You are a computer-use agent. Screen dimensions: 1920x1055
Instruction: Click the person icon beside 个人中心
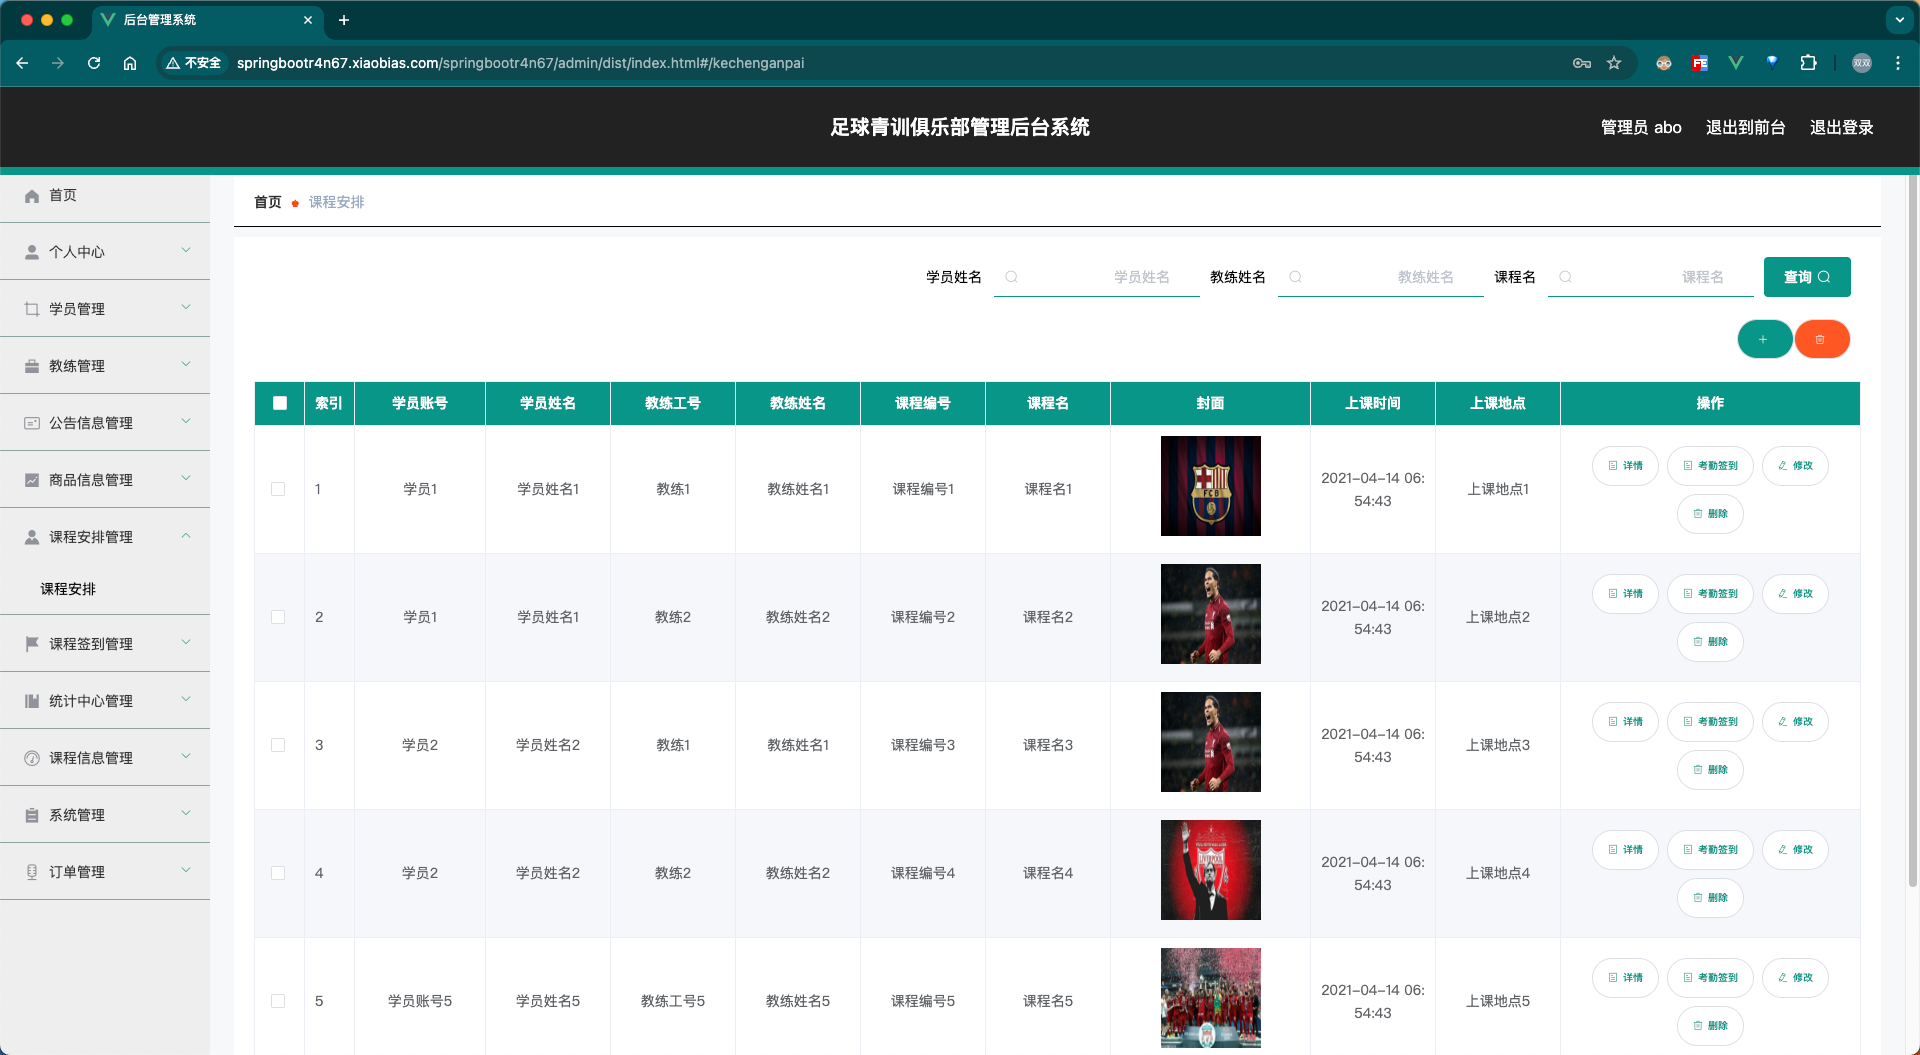point(32,252)
